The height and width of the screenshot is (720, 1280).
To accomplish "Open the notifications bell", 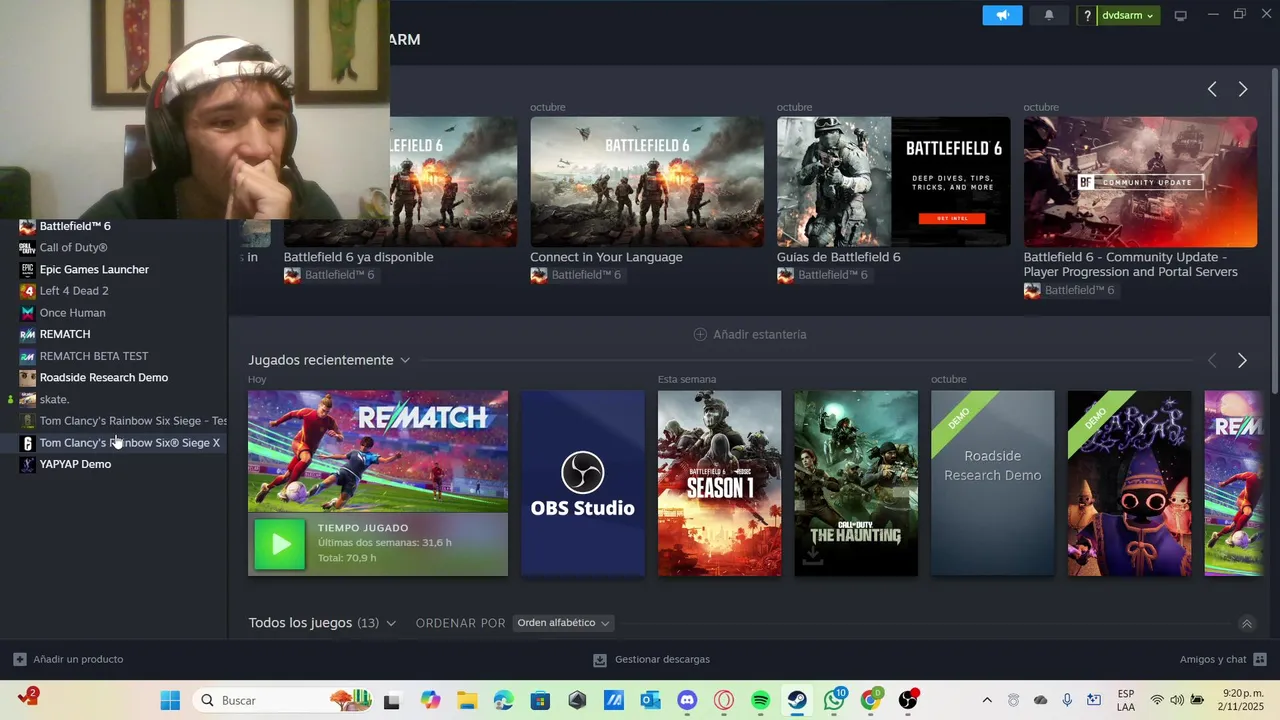I will (x=1049, y=15).
